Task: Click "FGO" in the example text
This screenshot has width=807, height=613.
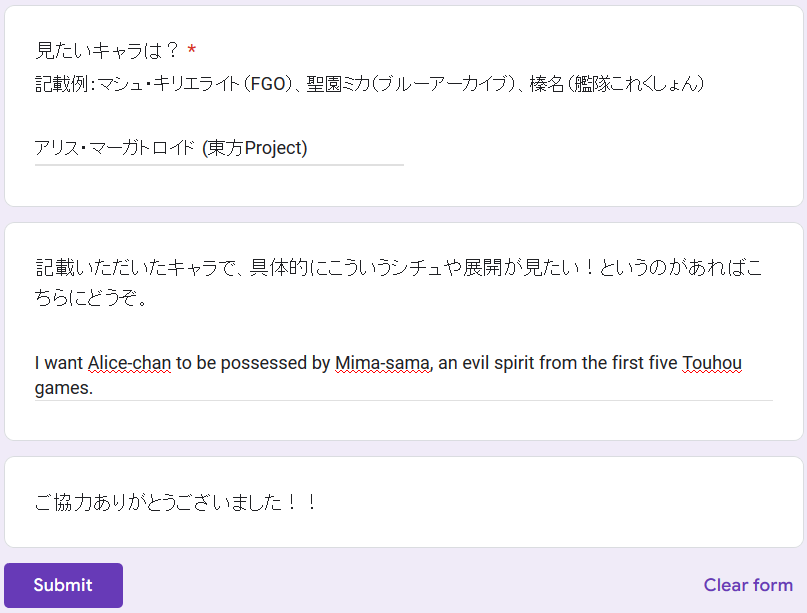Action: click(267, 84)
